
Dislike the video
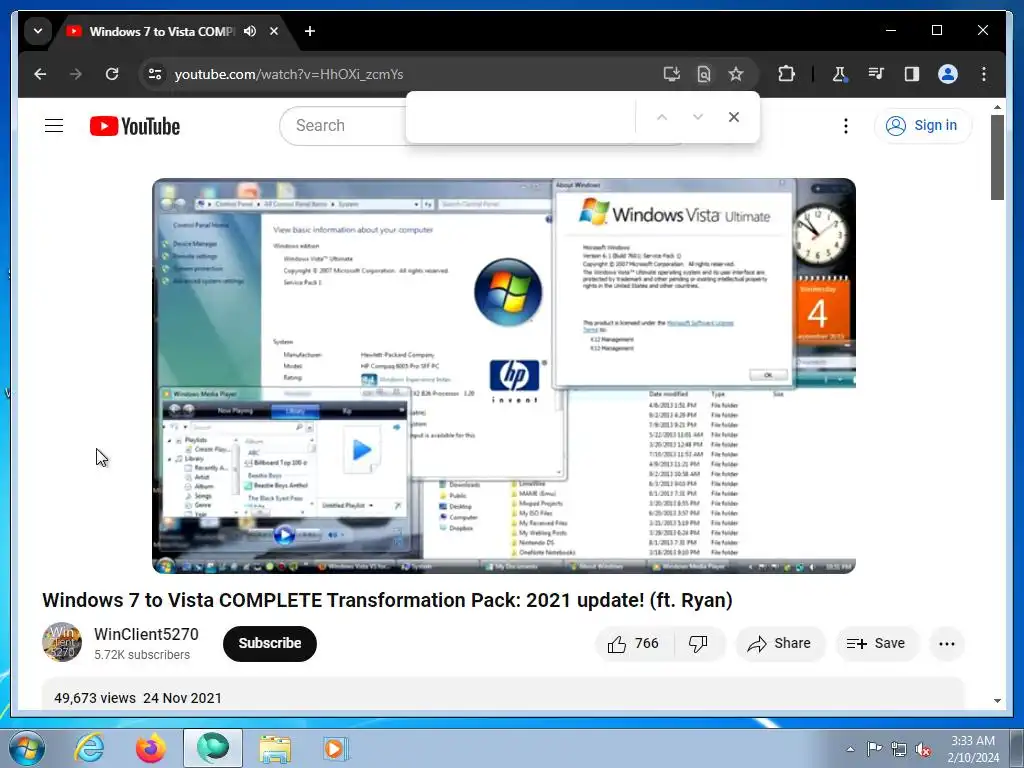699,644
